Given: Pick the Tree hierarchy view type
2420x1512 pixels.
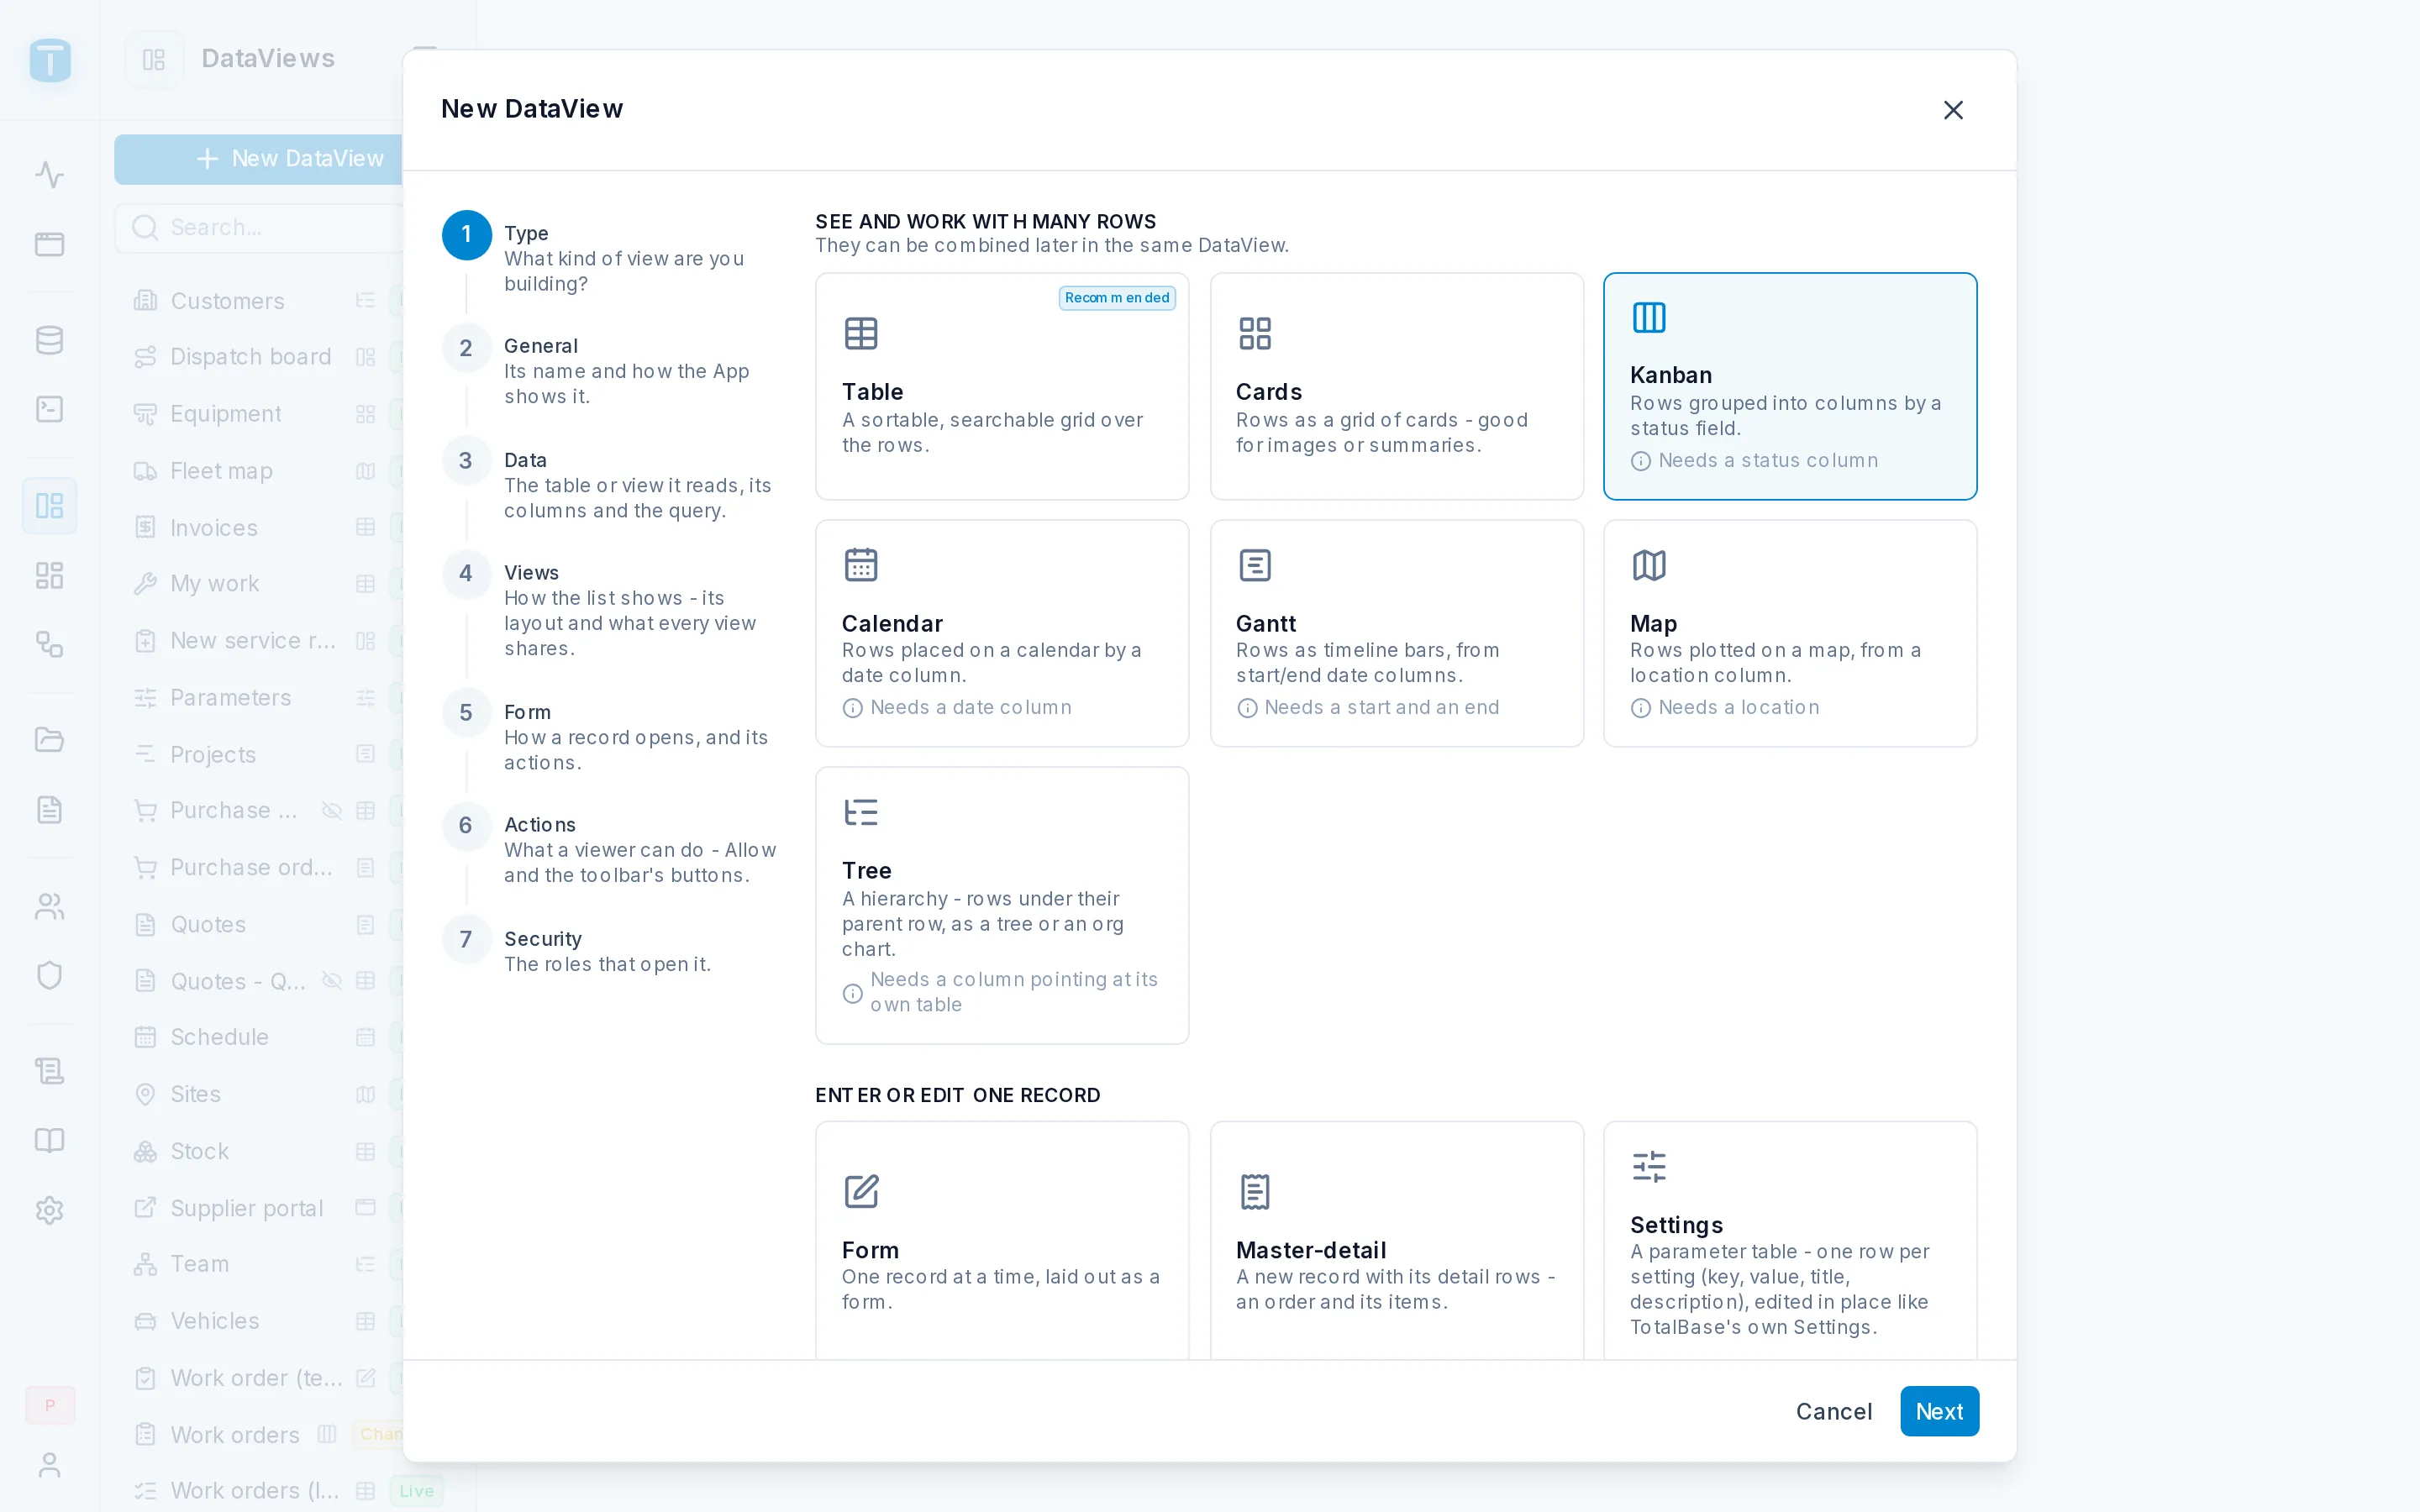Looking at the screenshot, I should 1002,905.
